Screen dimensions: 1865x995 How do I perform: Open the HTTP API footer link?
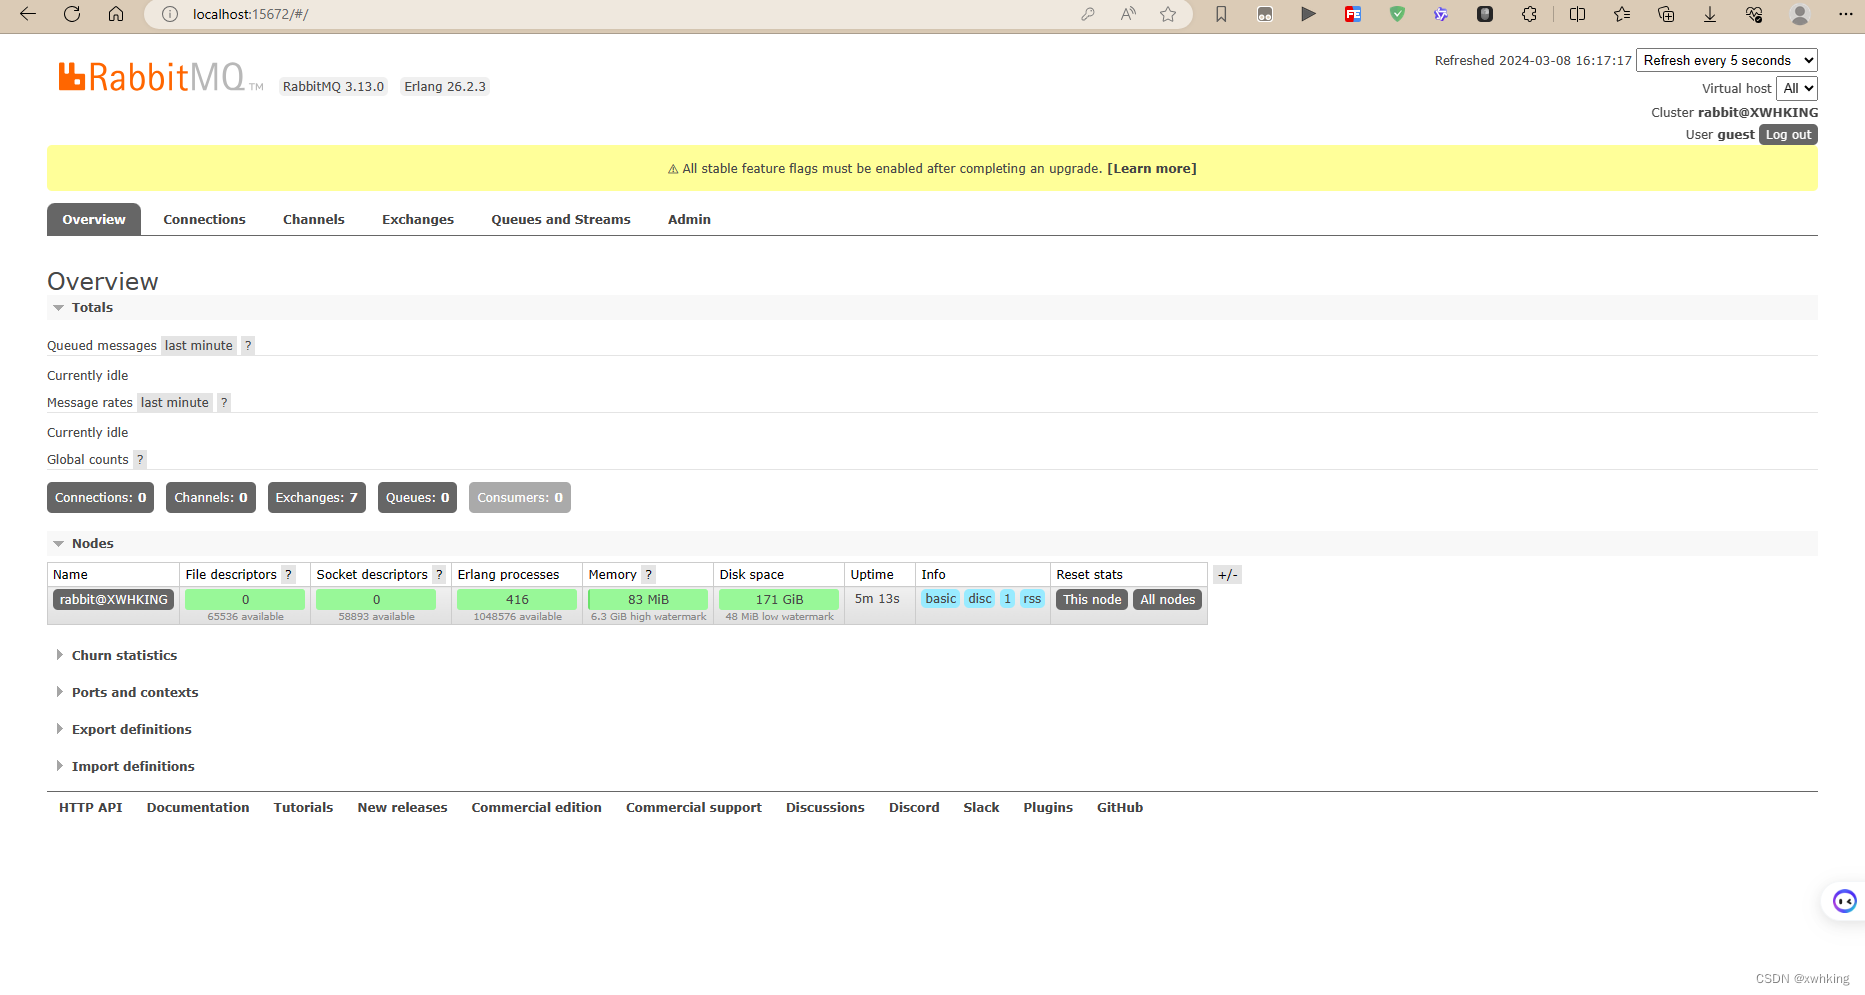pyautogui.click(x=91, y=808)
